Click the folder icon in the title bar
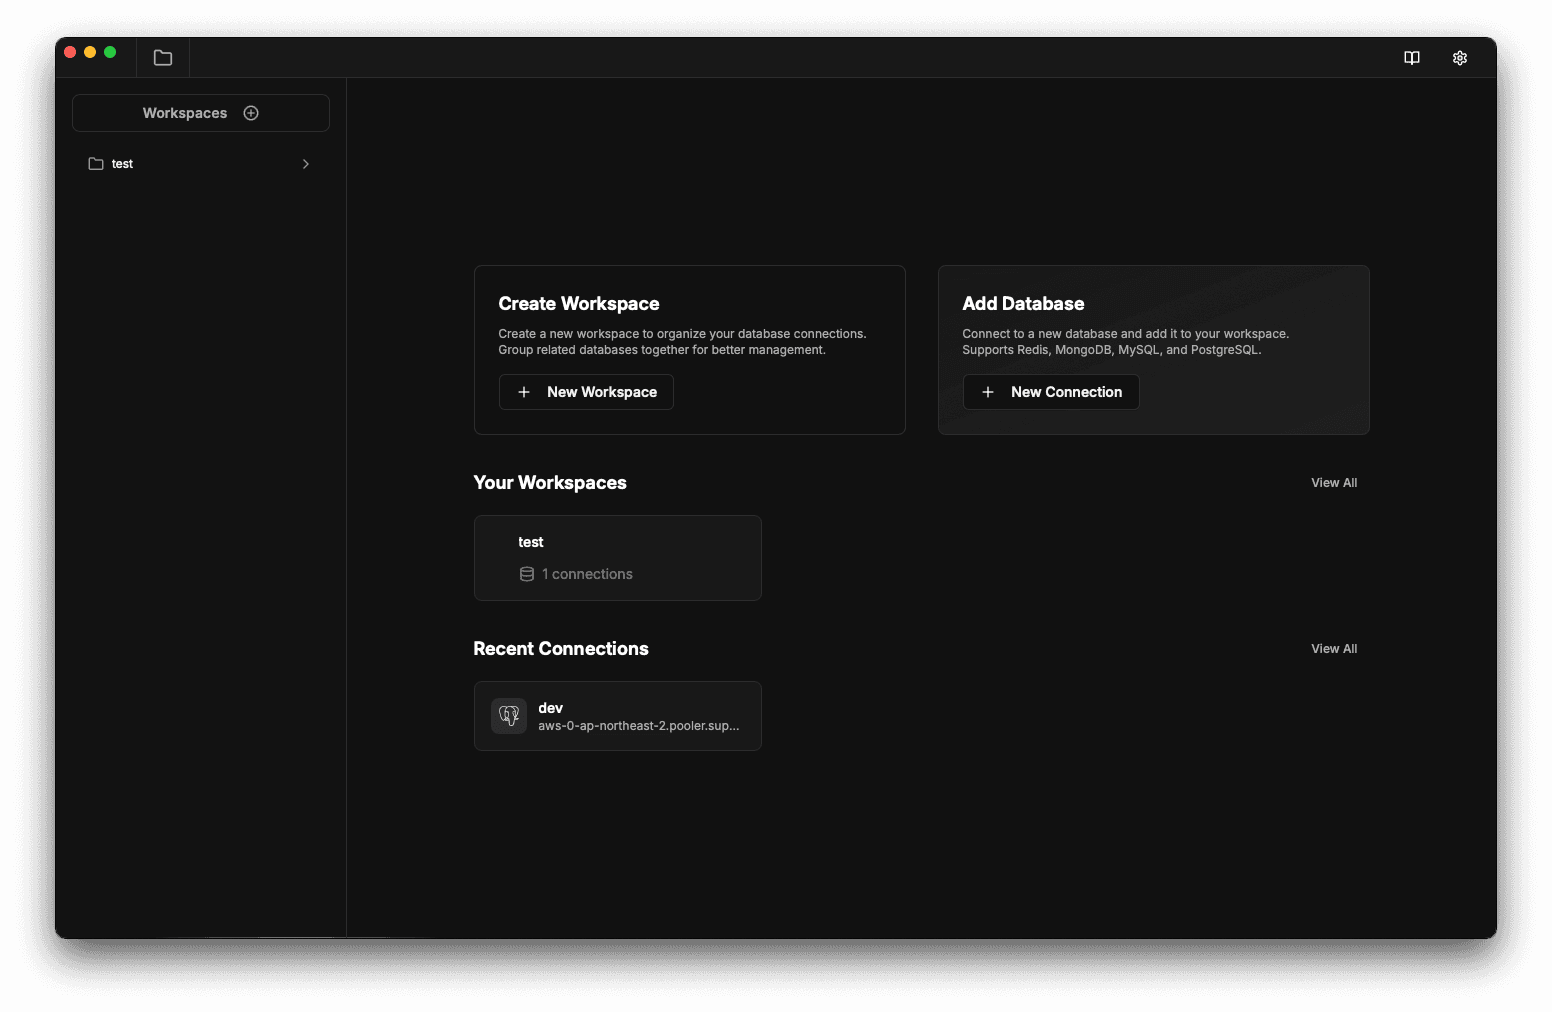This screenshot has width=1552, height=1012. (x=162, y=58)
